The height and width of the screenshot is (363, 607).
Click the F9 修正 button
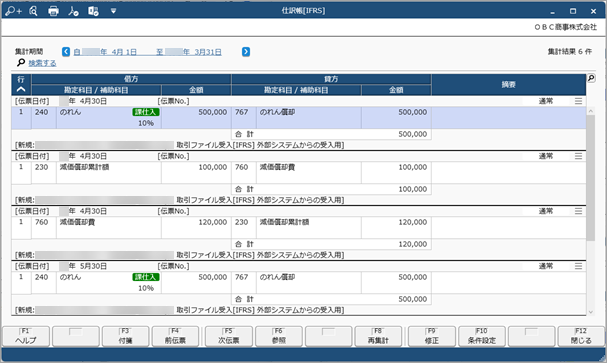pyautogui.click(x=432, y=336)
